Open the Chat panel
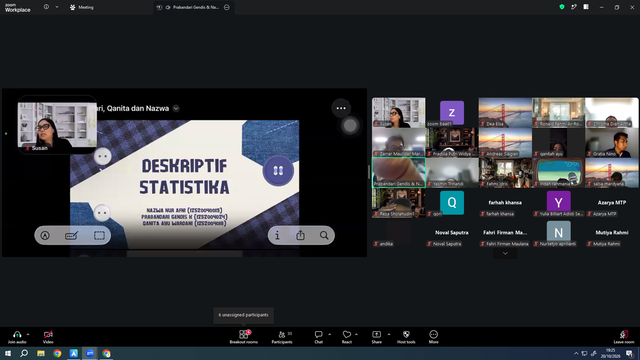The height and width of the screenshot is (360, 640). [x=318, y=337]
